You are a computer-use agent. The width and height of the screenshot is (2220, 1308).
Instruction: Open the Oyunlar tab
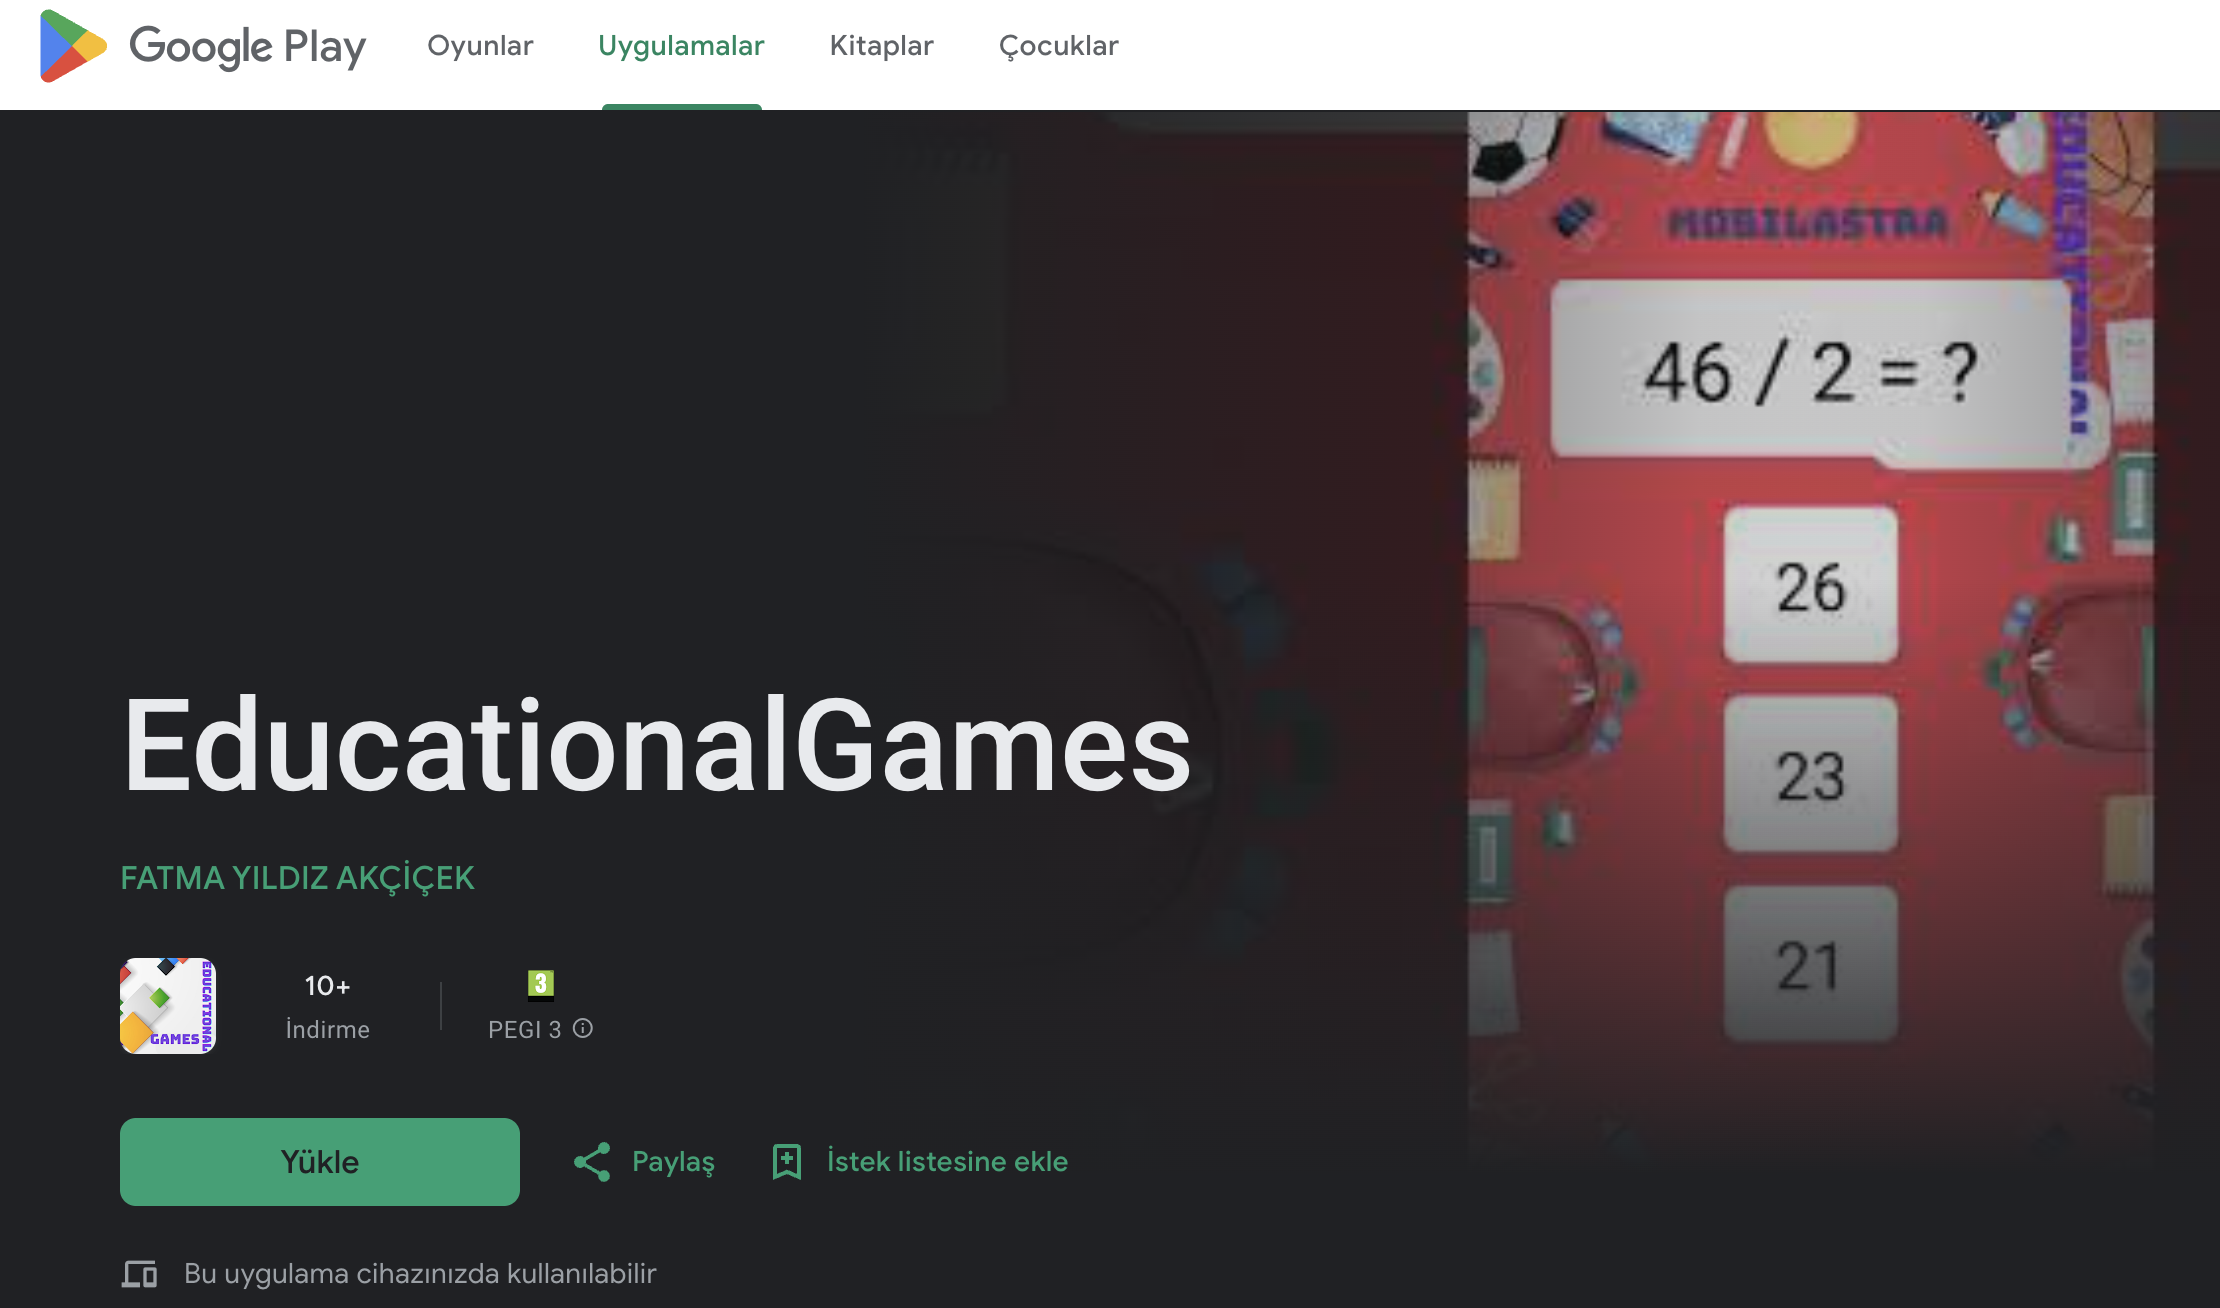(480, 46)
